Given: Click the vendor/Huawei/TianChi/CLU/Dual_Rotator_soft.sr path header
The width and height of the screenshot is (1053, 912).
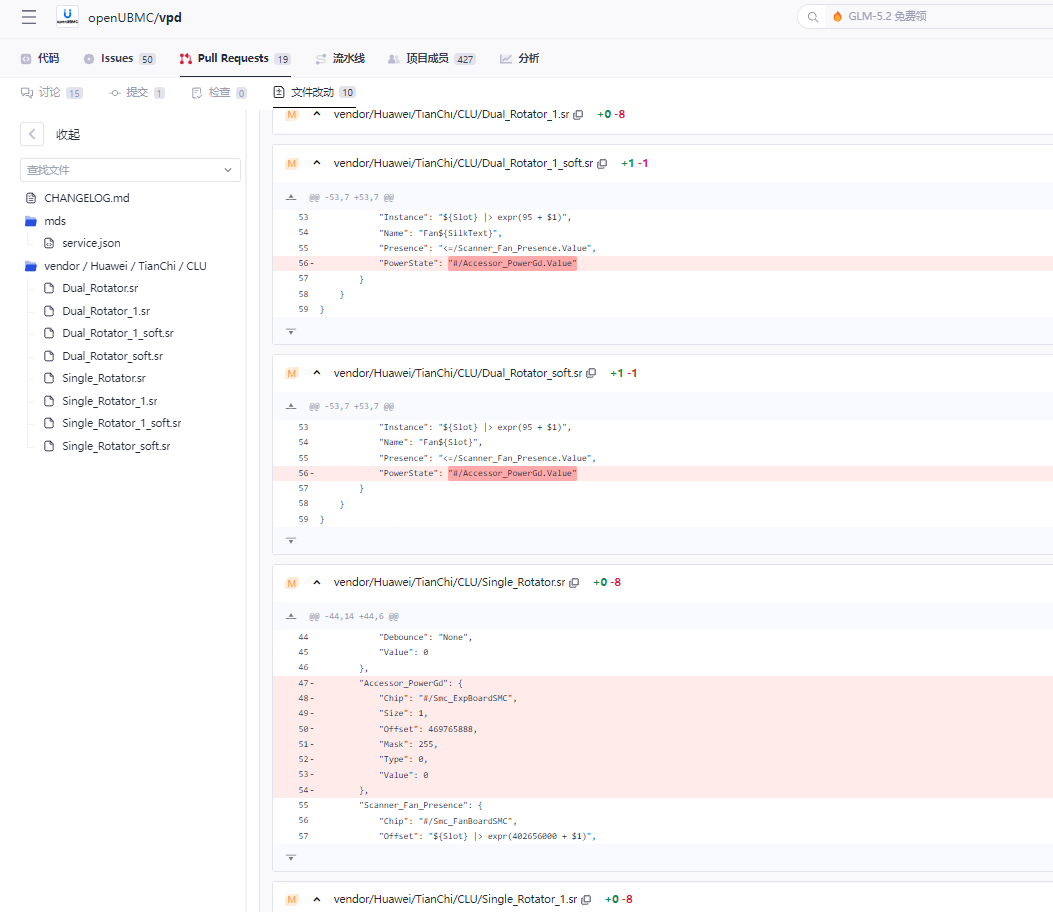Looking at the screenshot, I should (x=458, y=373).
